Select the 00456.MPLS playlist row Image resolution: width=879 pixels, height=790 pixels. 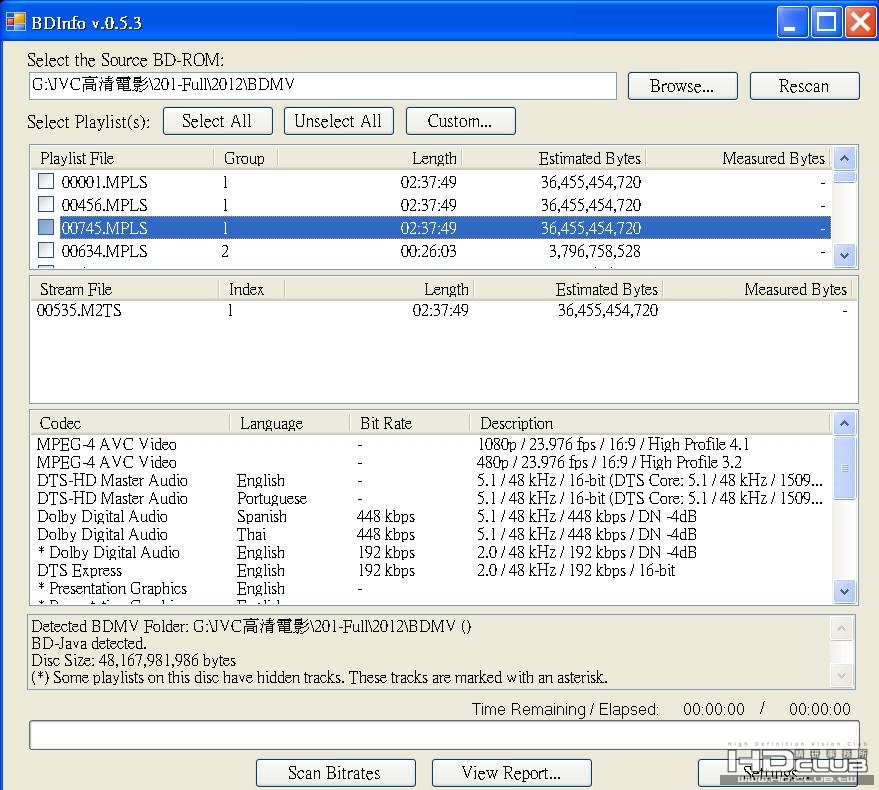(431, 205)
